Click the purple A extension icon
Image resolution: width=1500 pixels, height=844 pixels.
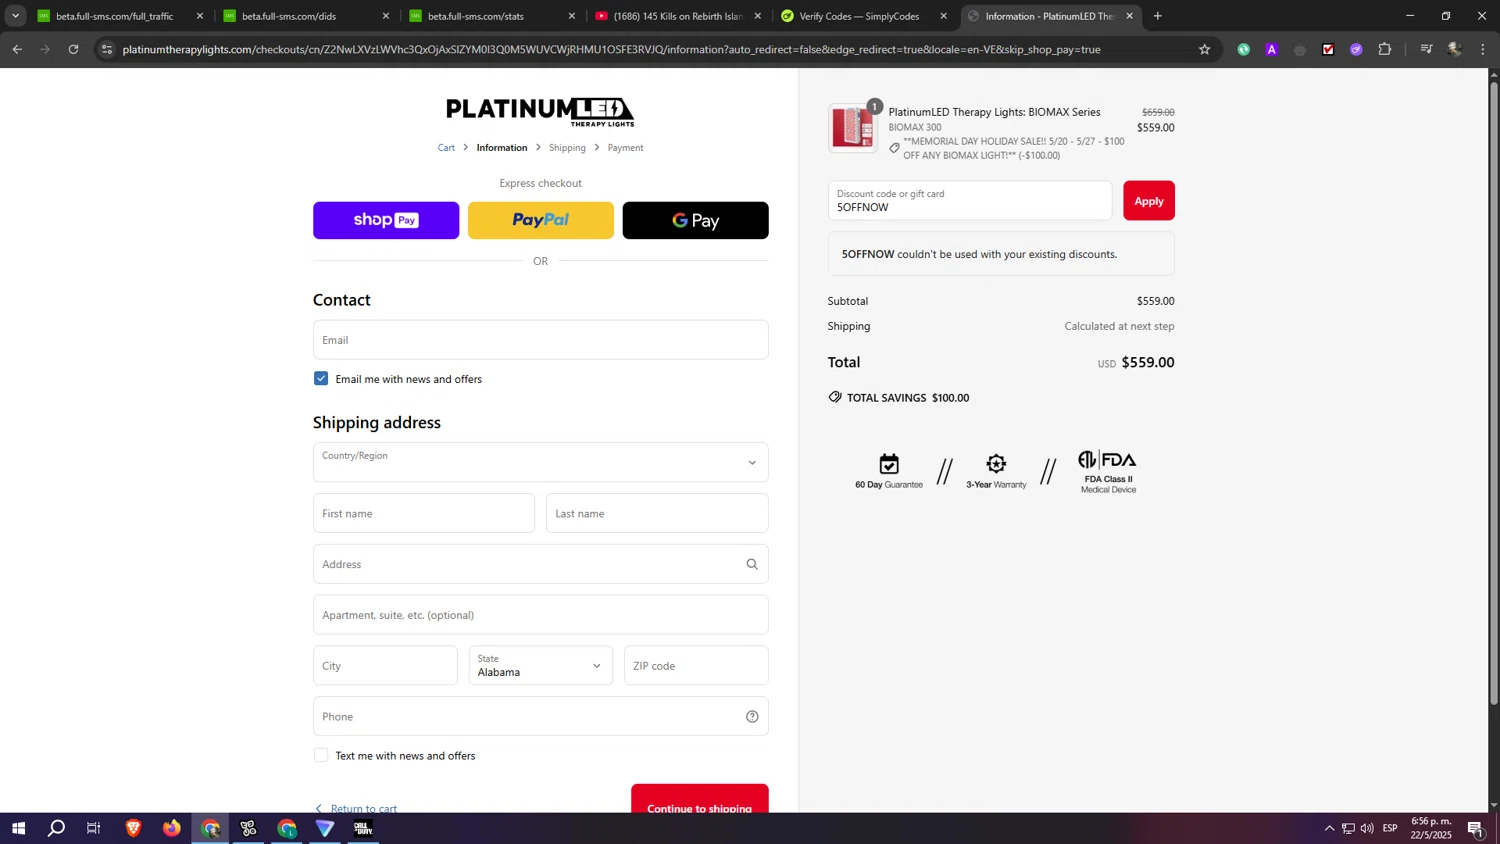(x=1272, y=49)
